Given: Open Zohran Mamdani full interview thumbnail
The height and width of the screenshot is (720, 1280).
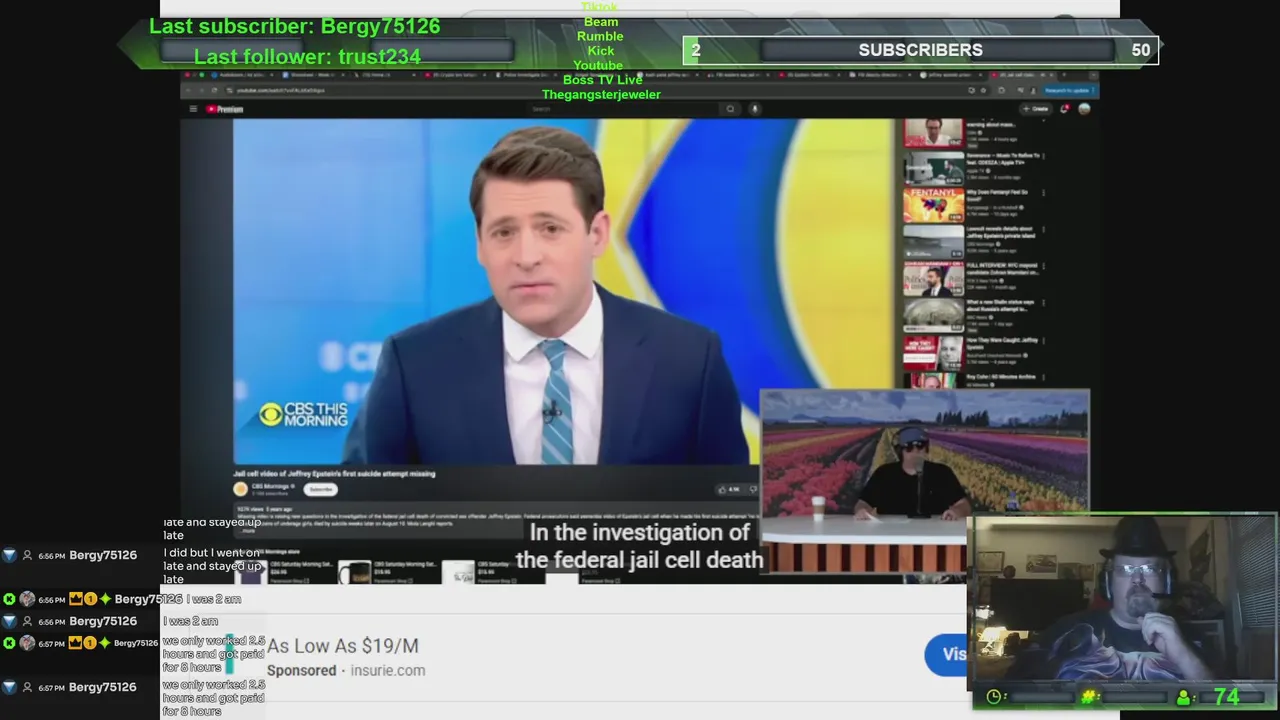Looking at the screenshot, I should pyautogui.click(x=934, y=278).
